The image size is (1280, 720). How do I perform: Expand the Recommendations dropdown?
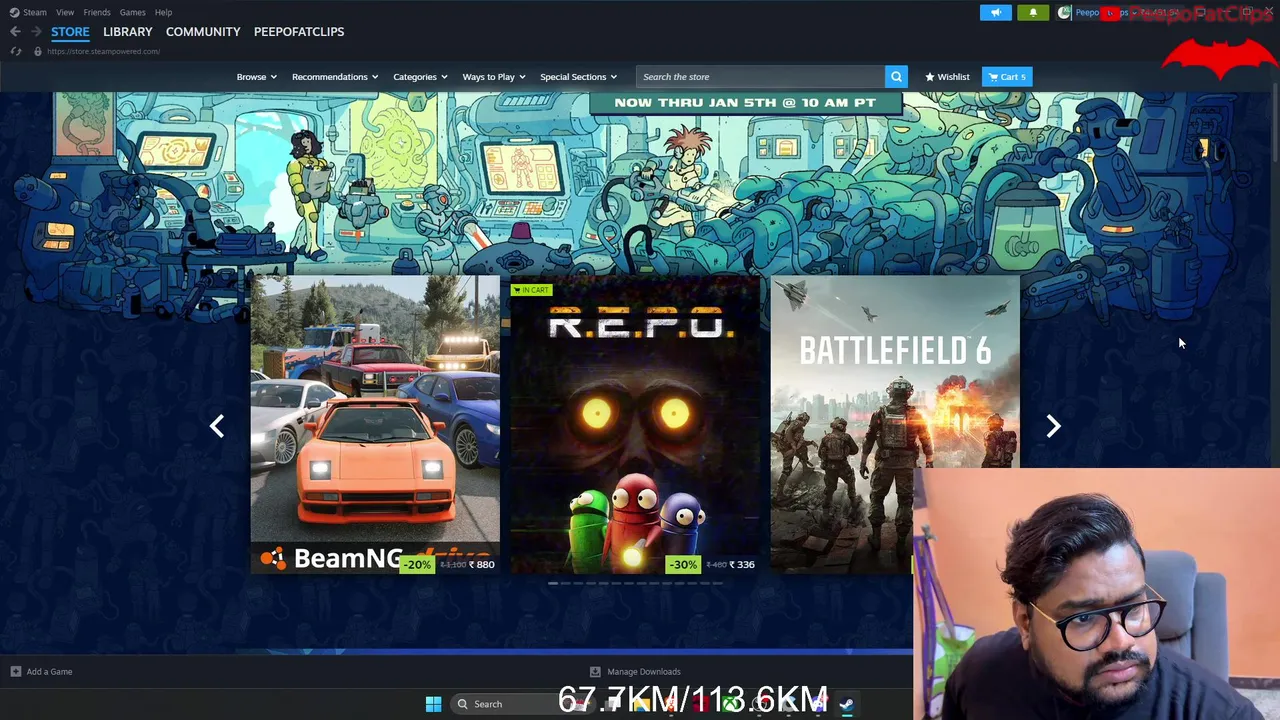335,77
